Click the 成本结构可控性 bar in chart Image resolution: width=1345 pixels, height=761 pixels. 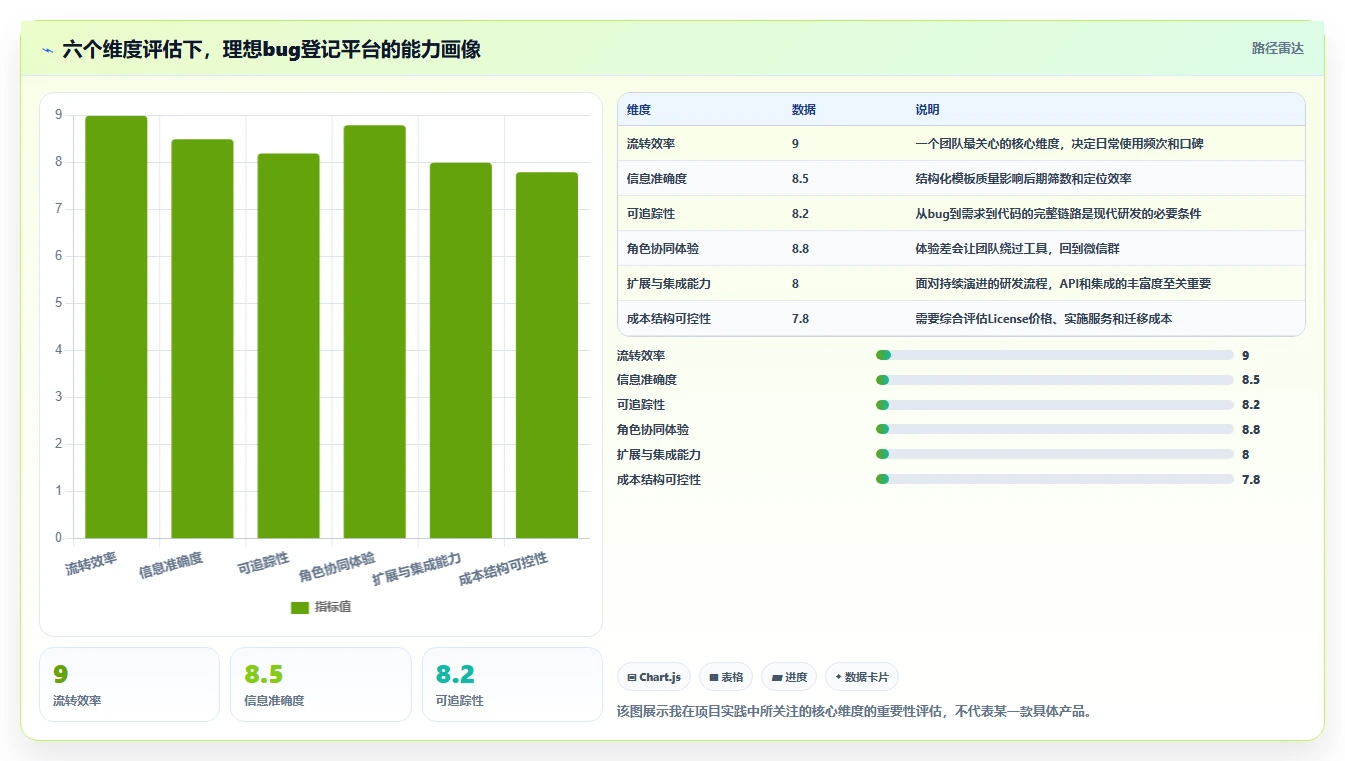pyautogui.click(x=547, y=355)
